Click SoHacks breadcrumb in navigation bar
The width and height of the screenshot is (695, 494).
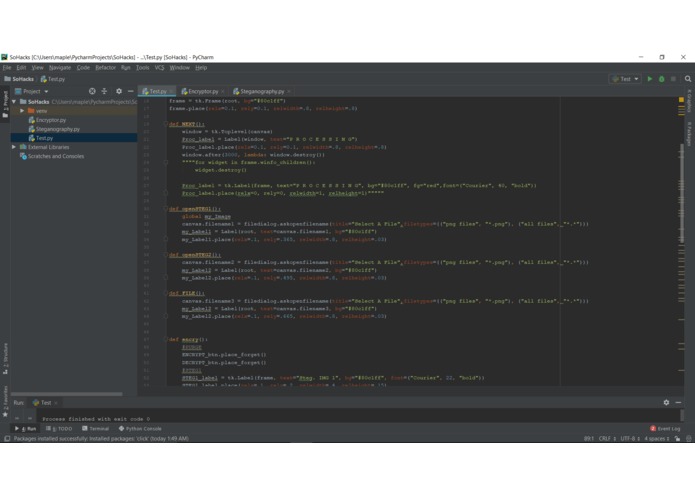point(19,79)
